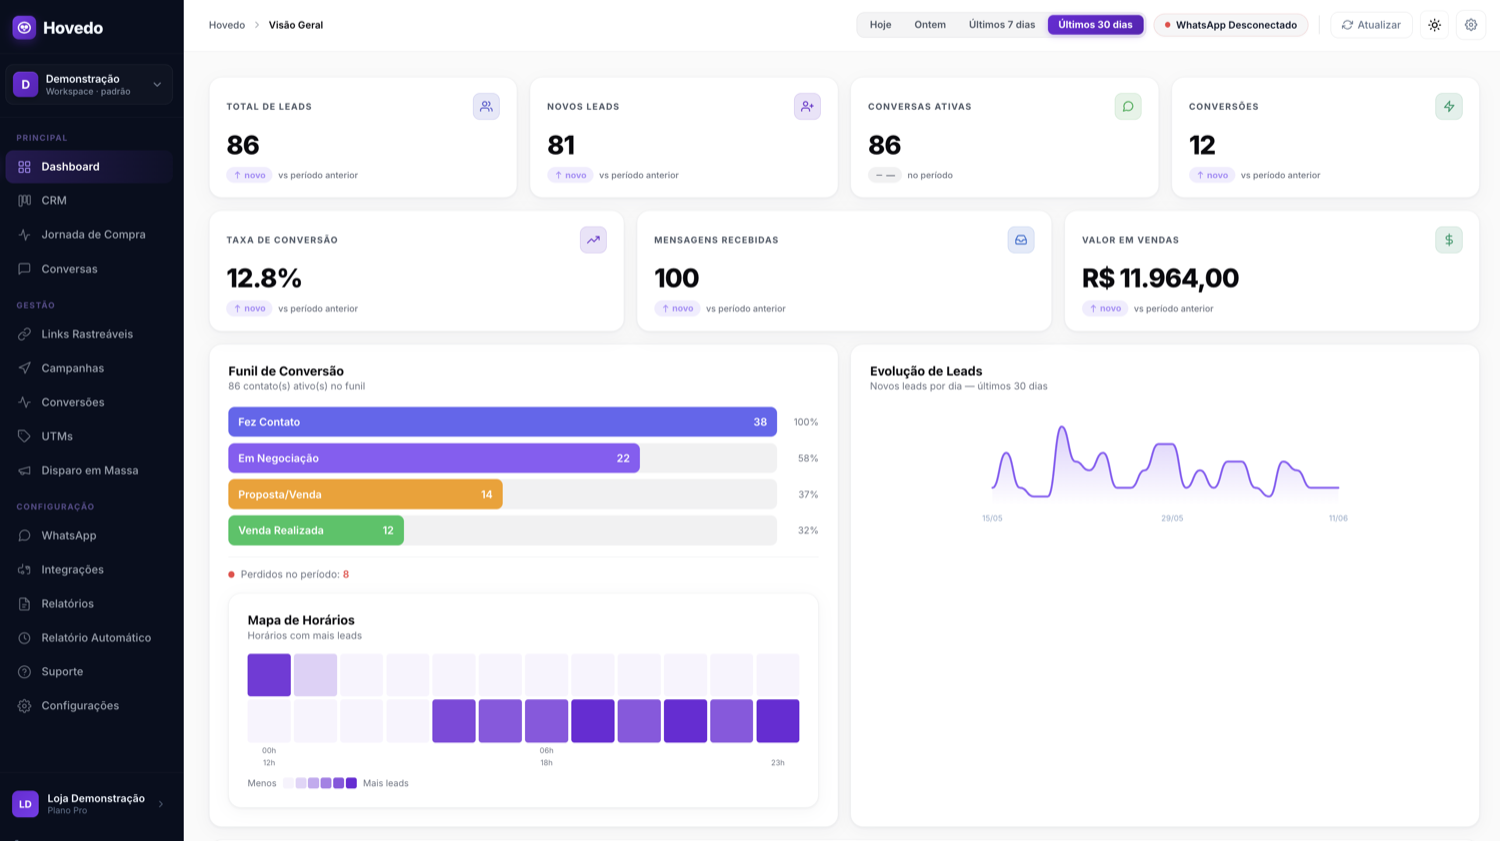Click the Links Rastreáveis link icon
Viewport: 1500px width, 841px height.
(24, 334)
